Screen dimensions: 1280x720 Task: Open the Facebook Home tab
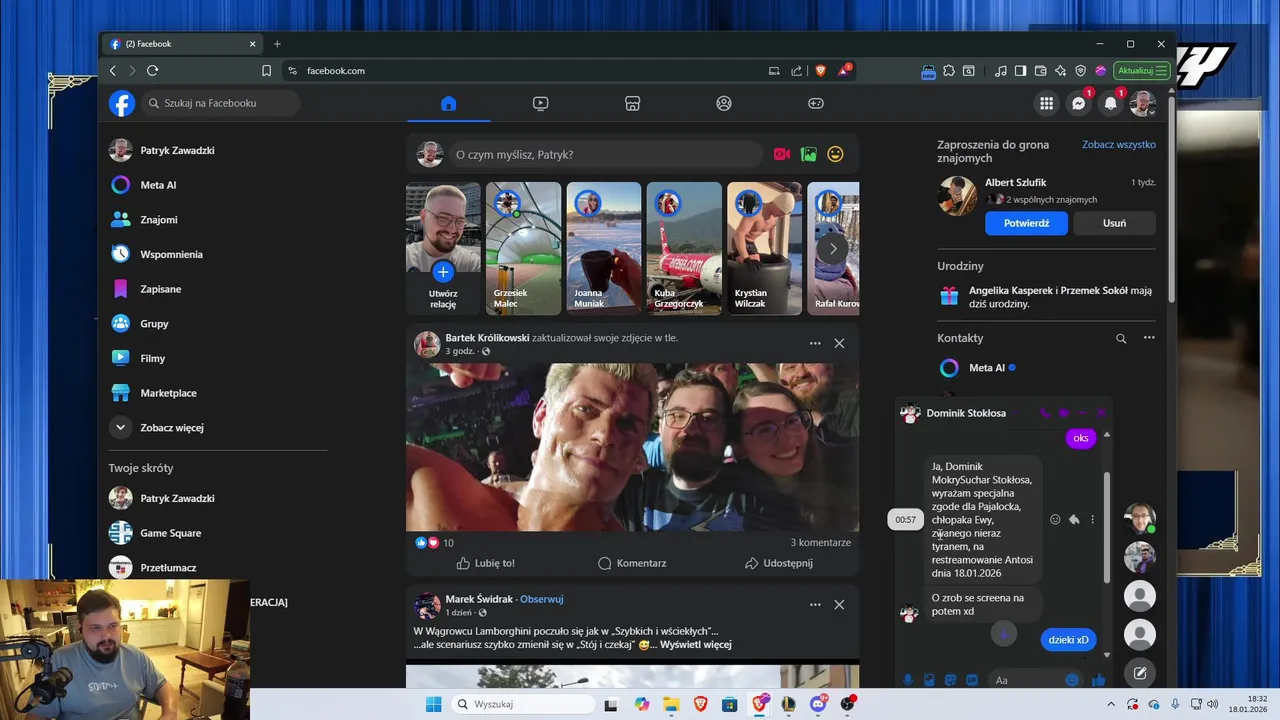point(448,103)
